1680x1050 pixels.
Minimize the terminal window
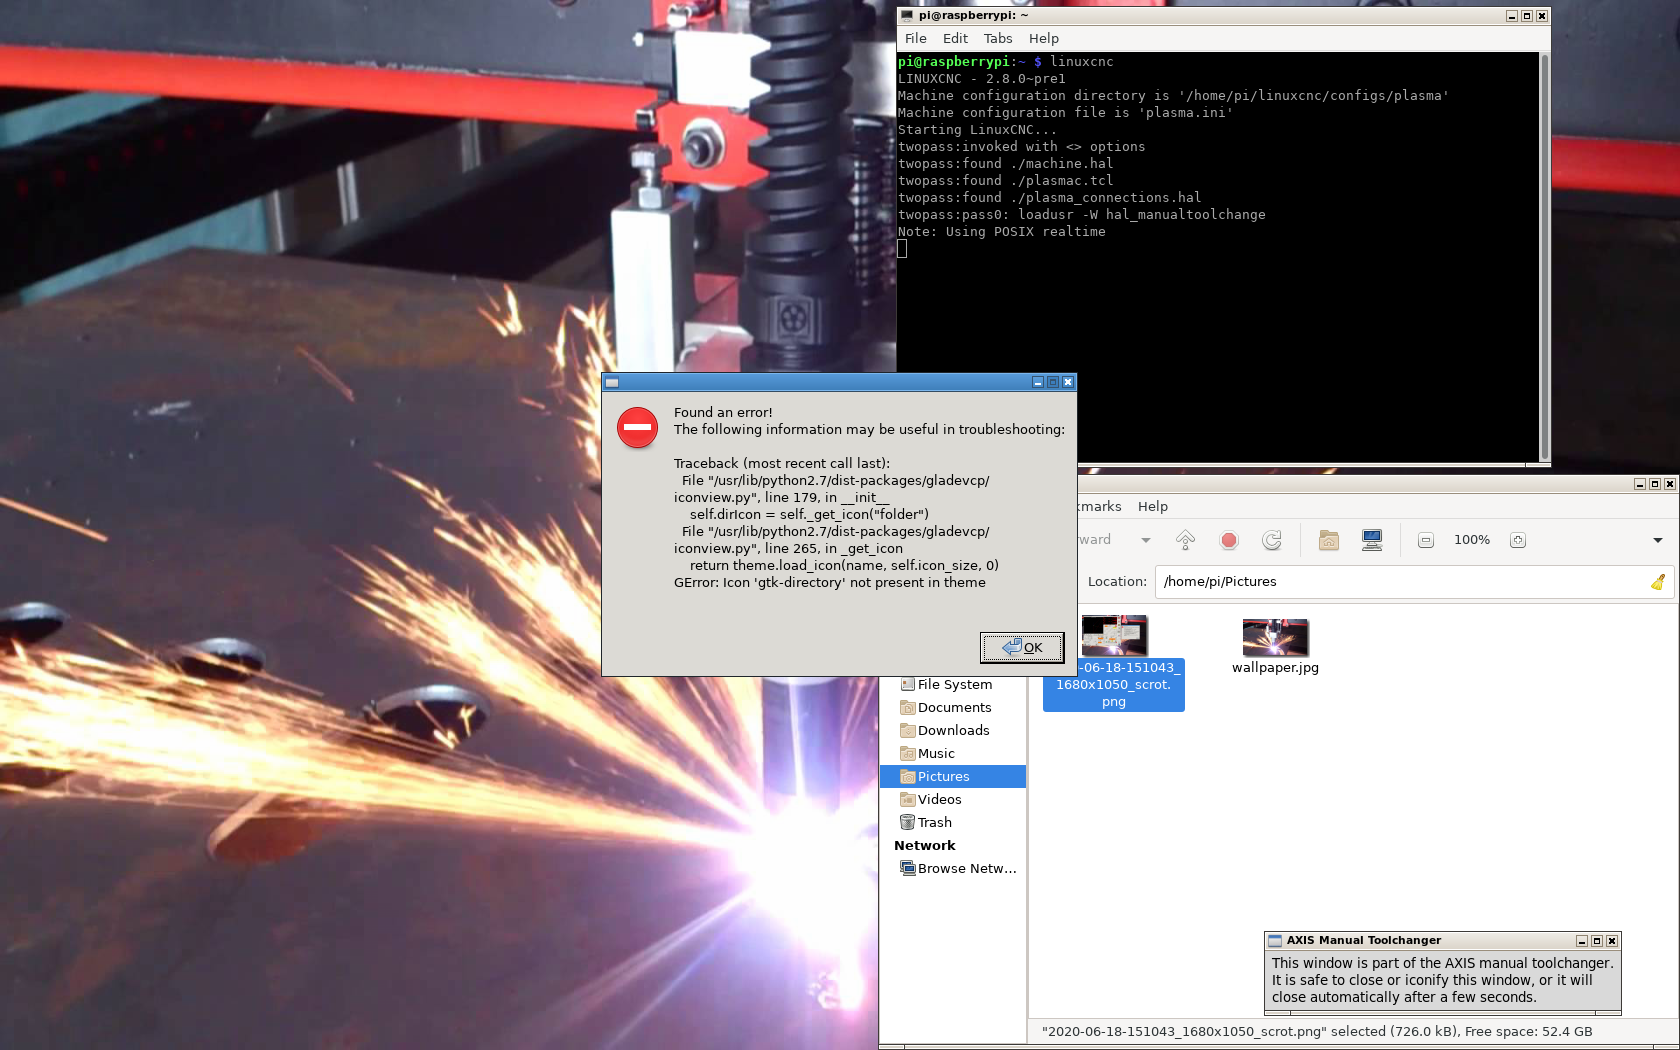1512,16
